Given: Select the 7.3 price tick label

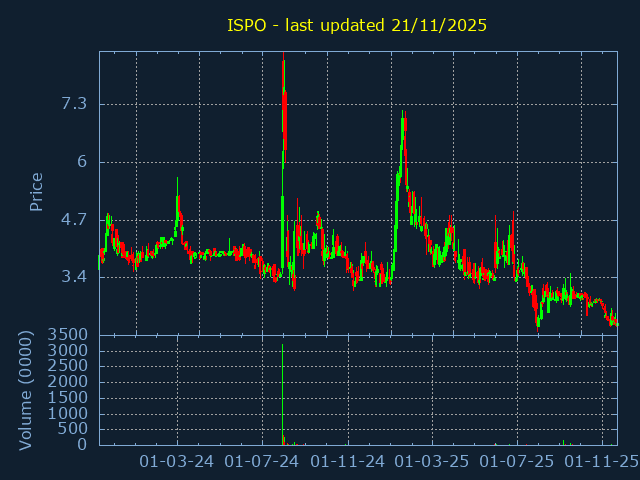Looking at the screenshot, I should [74, 104].
